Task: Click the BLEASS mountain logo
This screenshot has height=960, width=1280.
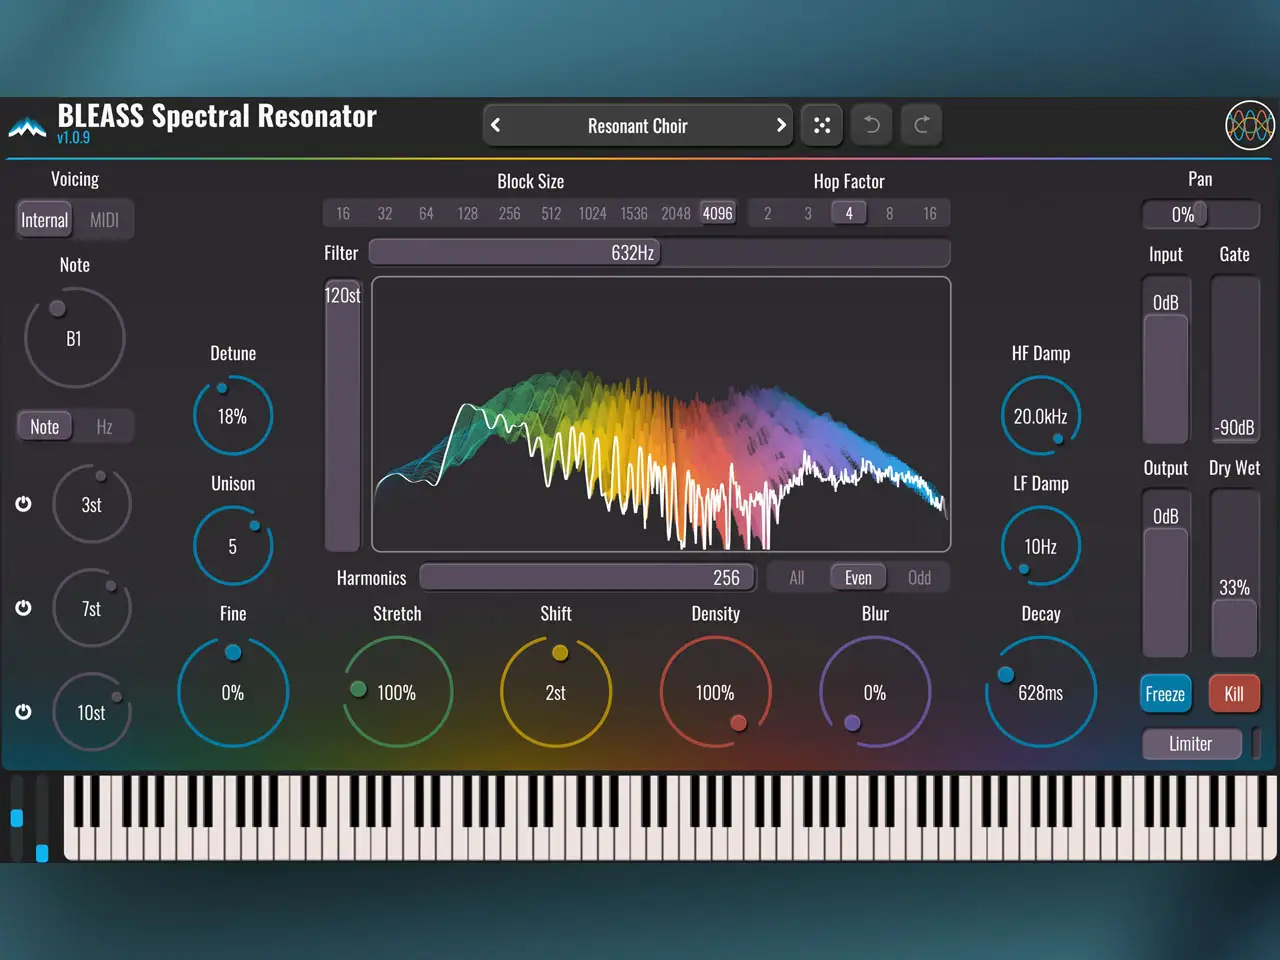Action: tap(27, 127)
